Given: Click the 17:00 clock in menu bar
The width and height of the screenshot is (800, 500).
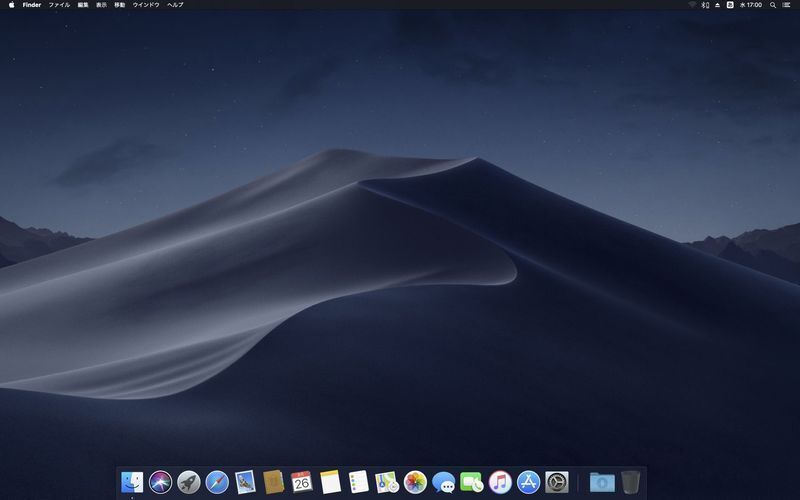Looking at the screenshot, I should pos(751,5).
